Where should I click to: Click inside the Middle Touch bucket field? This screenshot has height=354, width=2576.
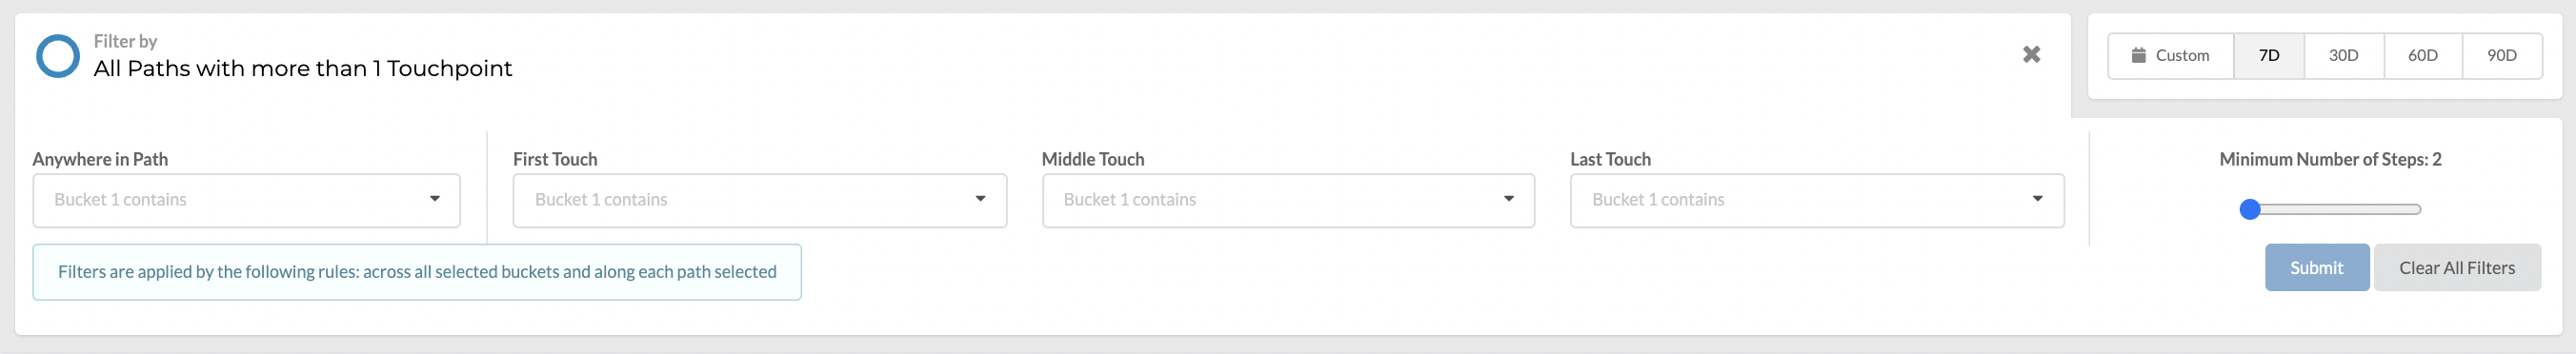tap(1288, 201)
